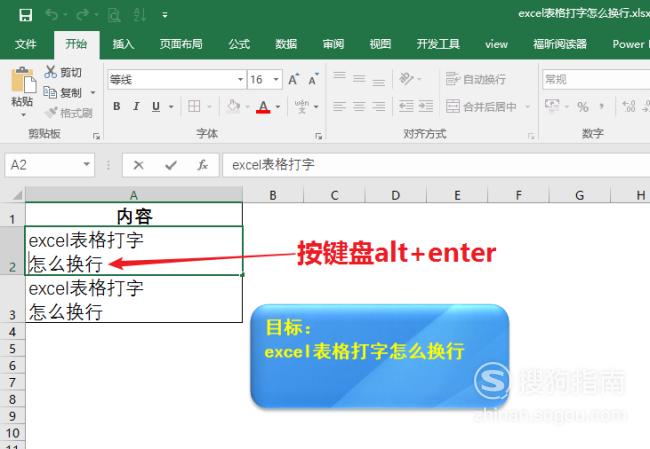Open the 福昕阅读器 tab
The image size is (650, 449).
[x=560, y=44]
